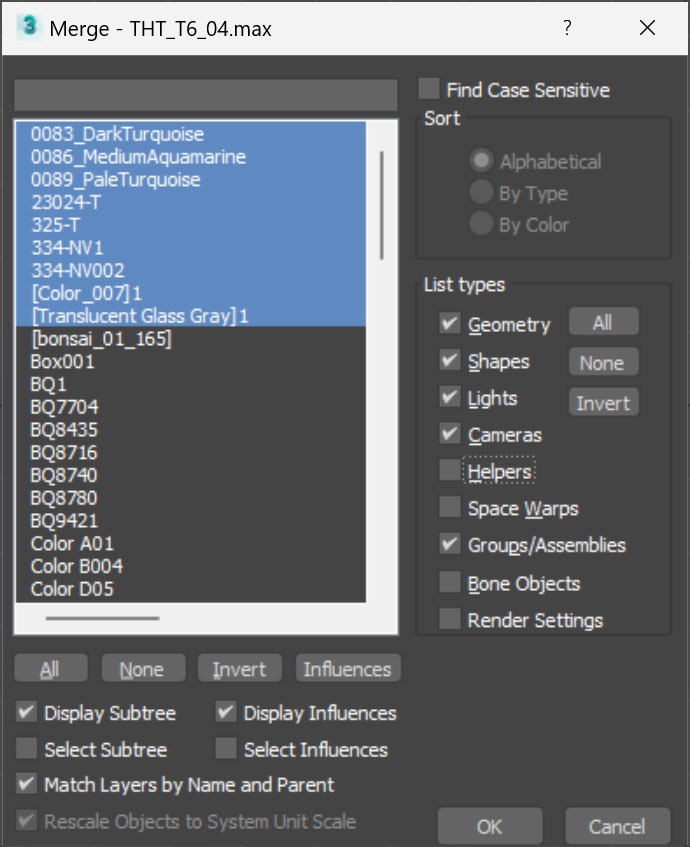The image size is (690, 847).
Task: Toggle Find Case Sensitive option
Action: click(x=429, y=90)
